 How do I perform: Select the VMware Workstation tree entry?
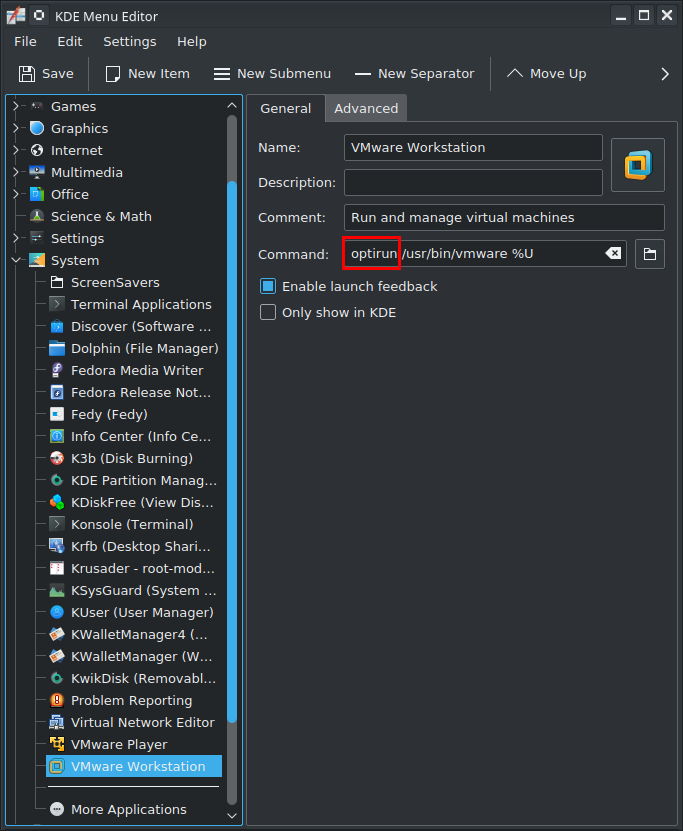[134, 766]
